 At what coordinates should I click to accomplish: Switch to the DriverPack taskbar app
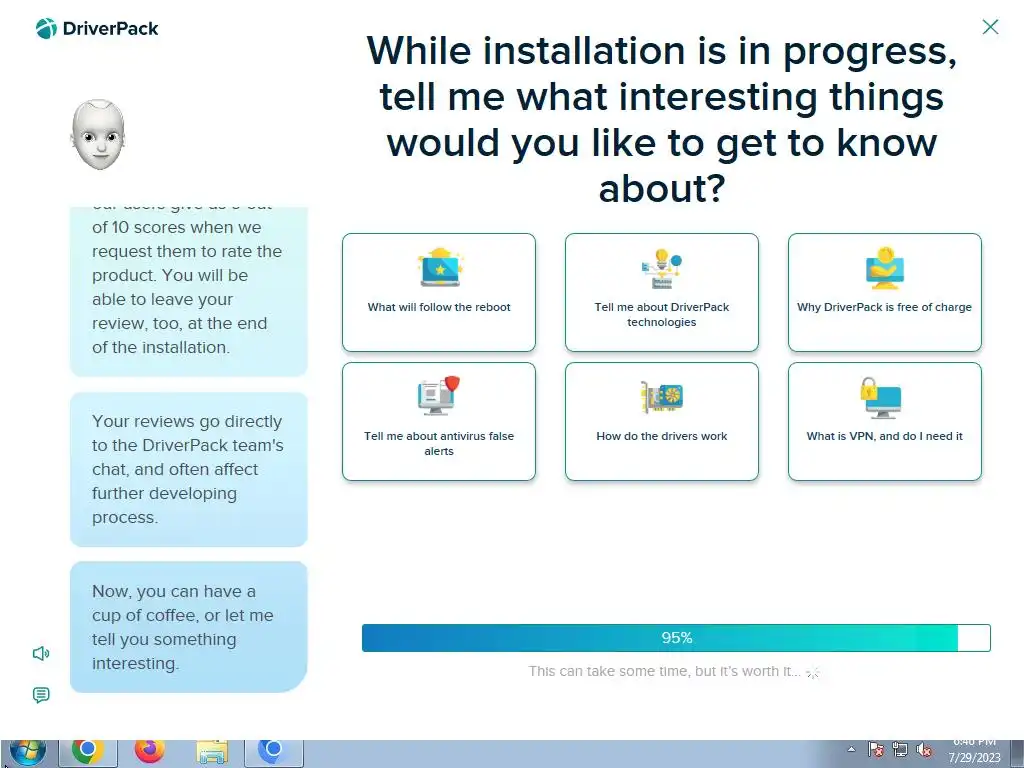point(274,753)
